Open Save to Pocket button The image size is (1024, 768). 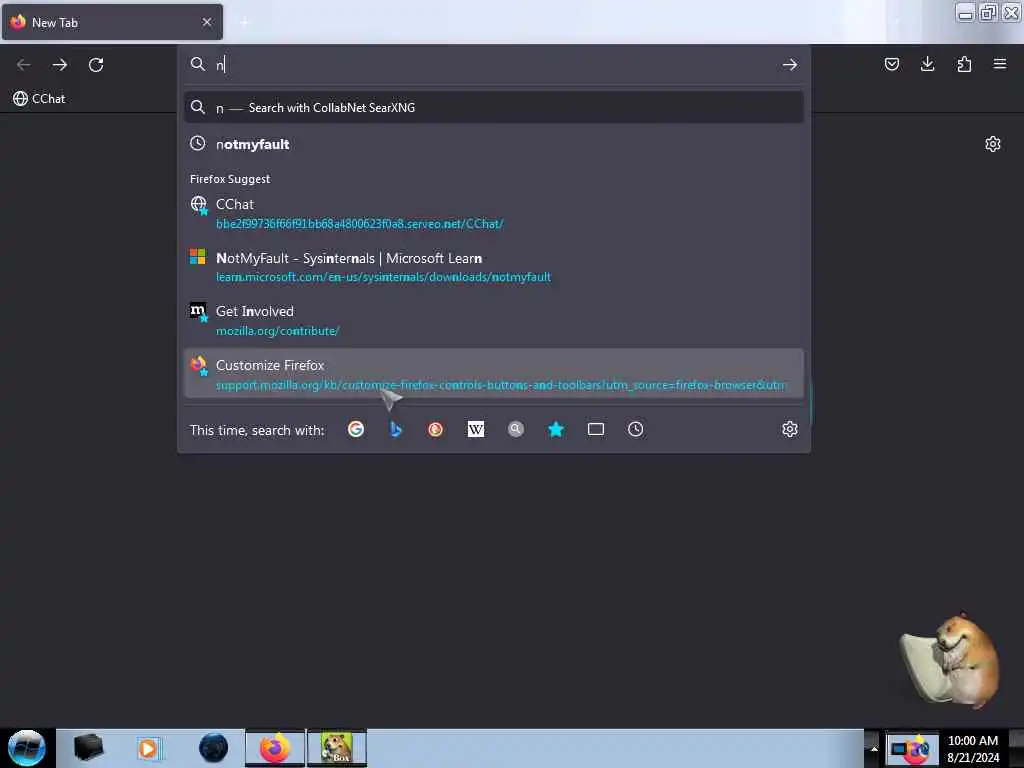coord(891,64)
